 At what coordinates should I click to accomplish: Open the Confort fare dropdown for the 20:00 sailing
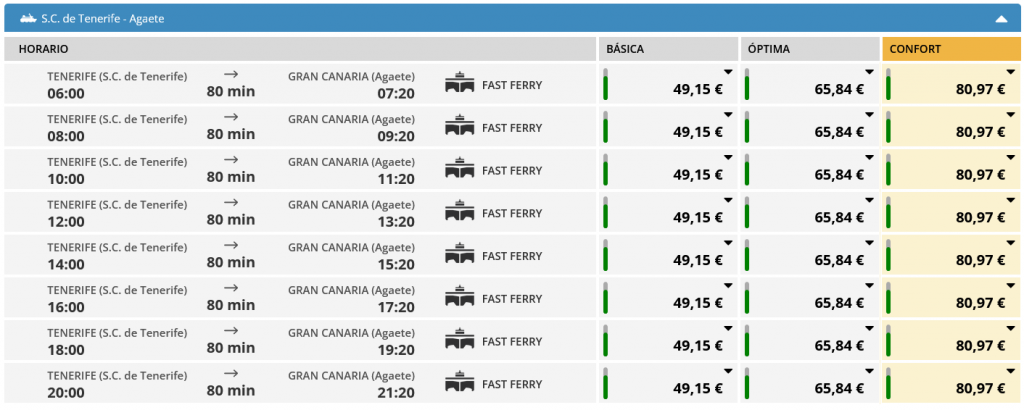pyautogui.click(x=1011, y=372)
